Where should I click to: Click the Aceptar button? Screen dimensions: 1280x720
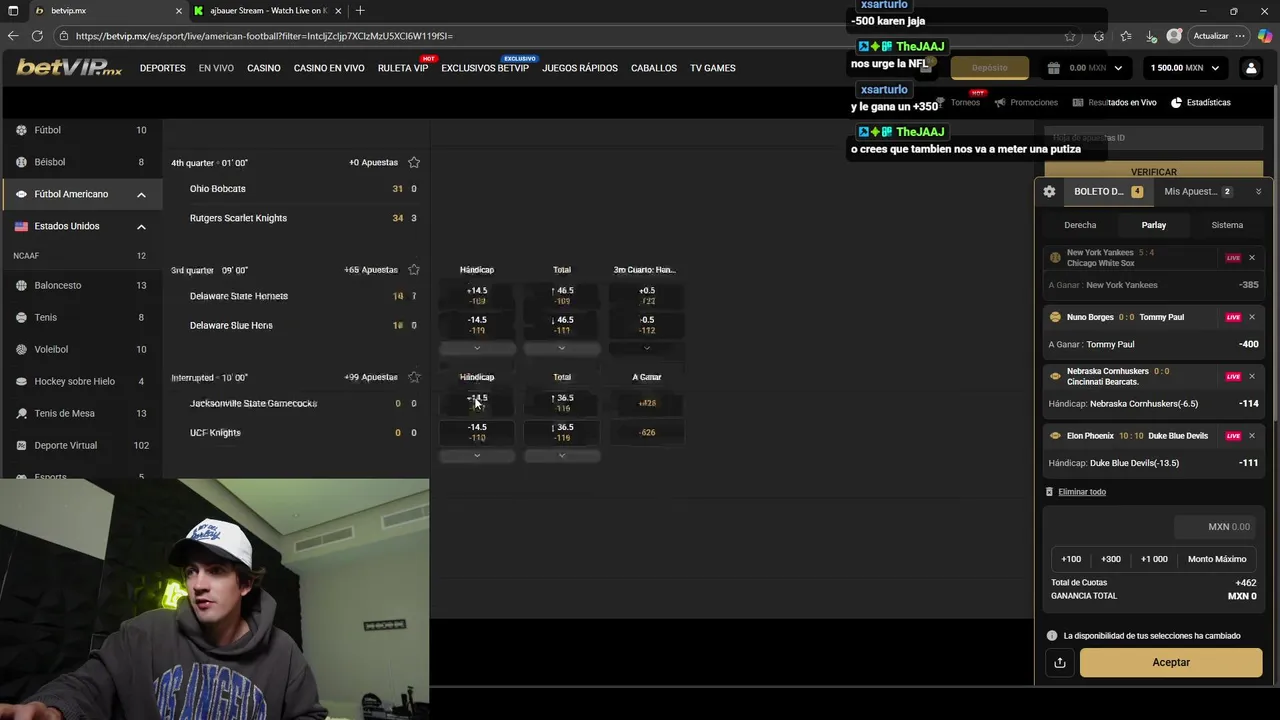point(1171,662)
